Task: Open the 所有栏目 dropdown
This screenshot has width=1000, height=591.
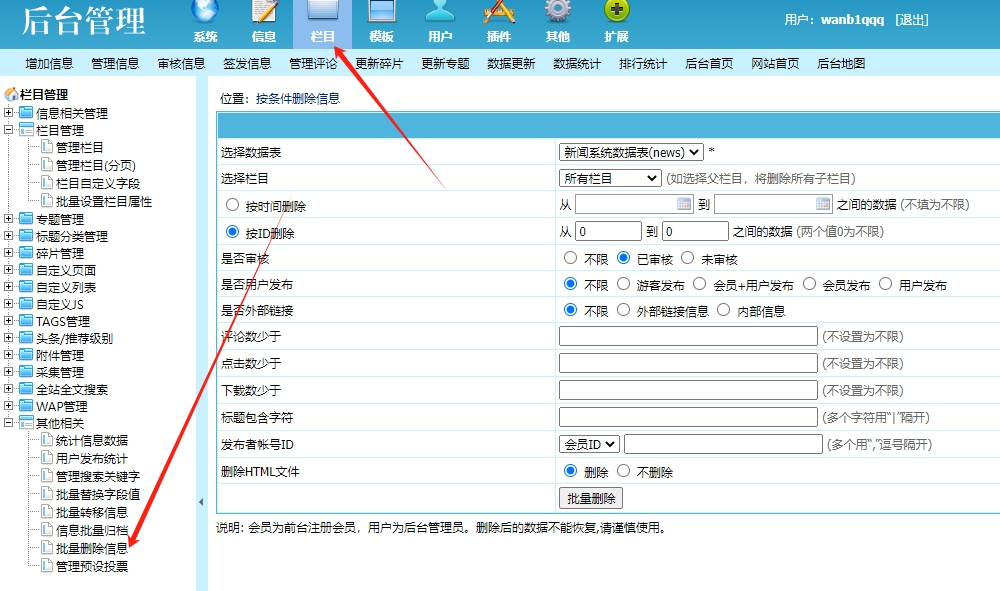Action: point(610,178)
